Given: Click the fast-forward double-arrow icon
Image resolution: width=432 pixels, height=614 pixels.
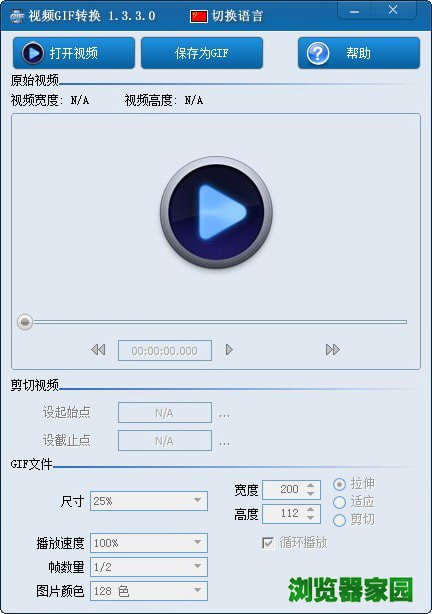Looking at the screenshot, I should (333, 349).
